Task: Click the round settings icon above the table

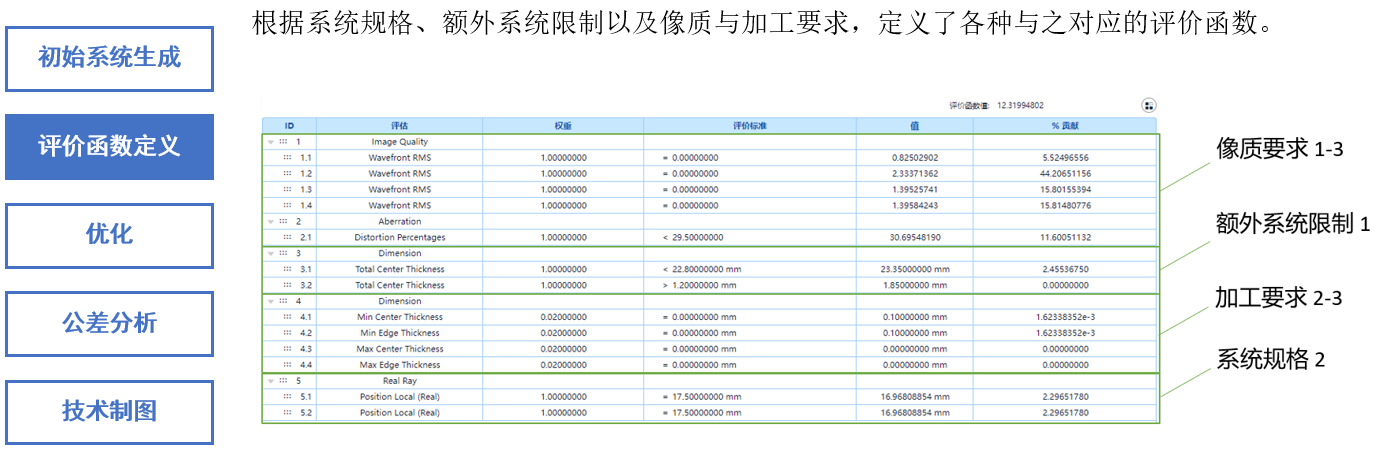Action: coord(1148,105)
